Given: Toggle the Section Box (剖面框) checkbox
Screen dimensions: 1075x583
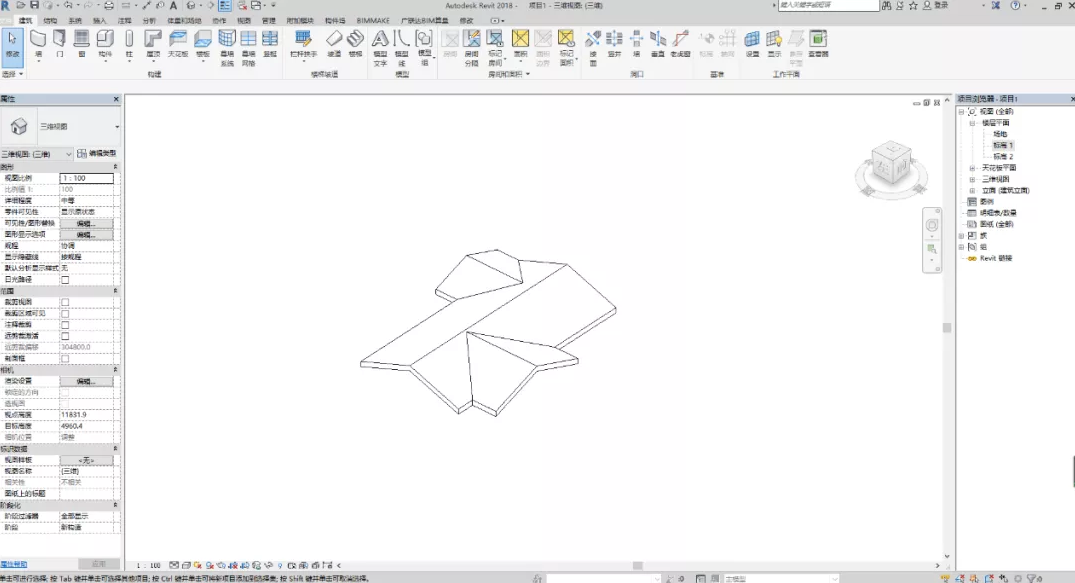Looking at the screenshot, I should click(65, 359).
